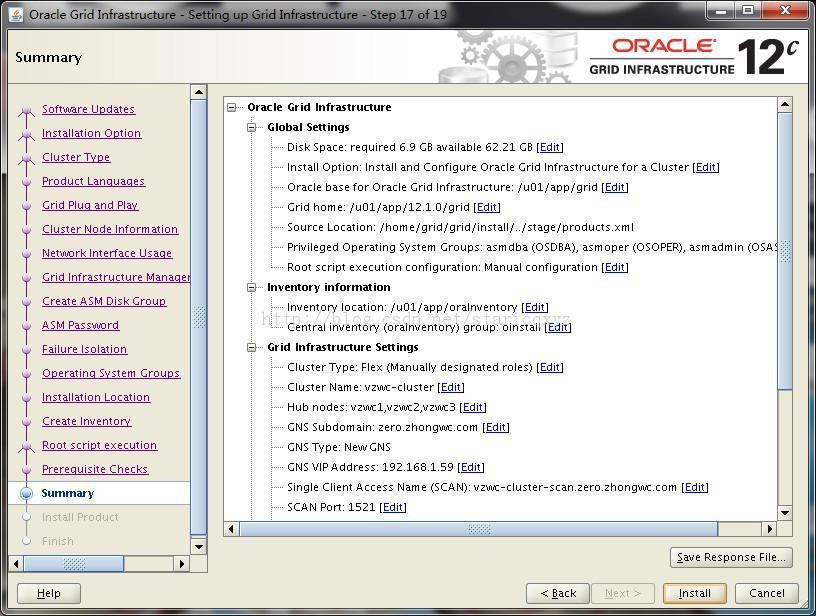Edit the GNS VIP Address value
The width and height of the screenshot is (816, 616).
(471, 467)
